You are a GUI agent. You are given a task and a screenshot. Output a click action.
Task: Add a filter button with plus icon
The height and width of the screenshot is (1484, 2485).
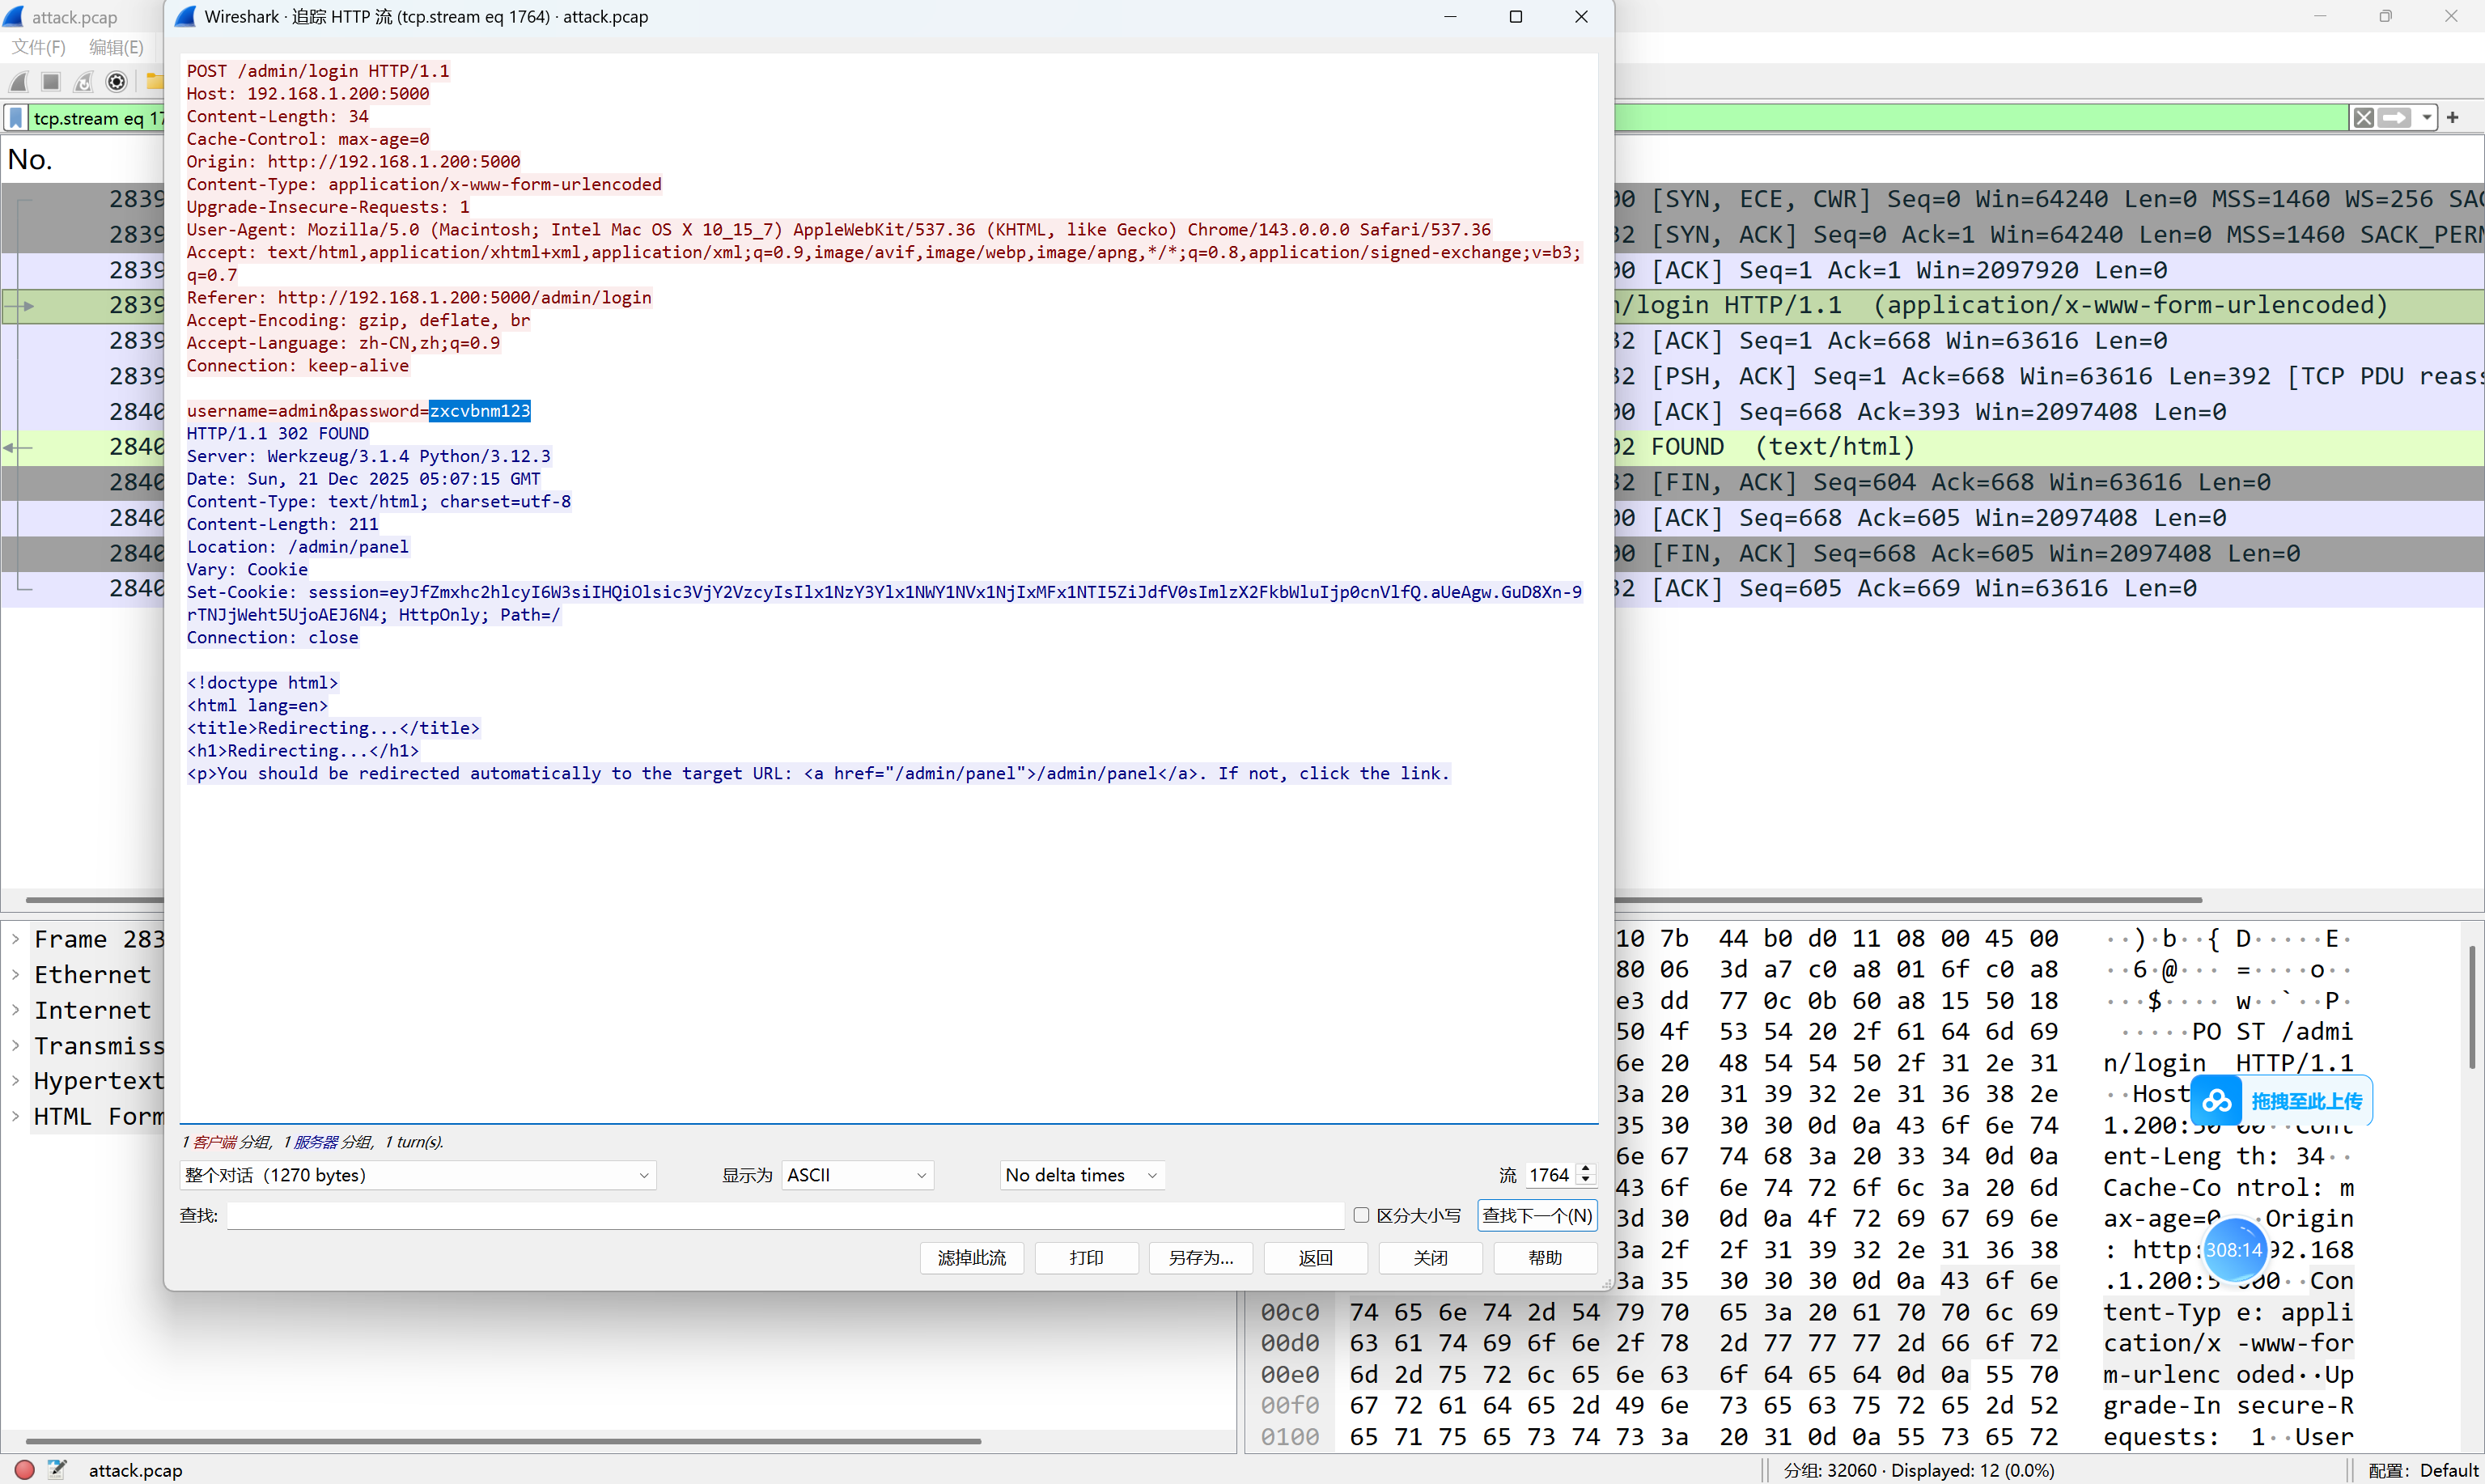click(x=2453, y=118)
